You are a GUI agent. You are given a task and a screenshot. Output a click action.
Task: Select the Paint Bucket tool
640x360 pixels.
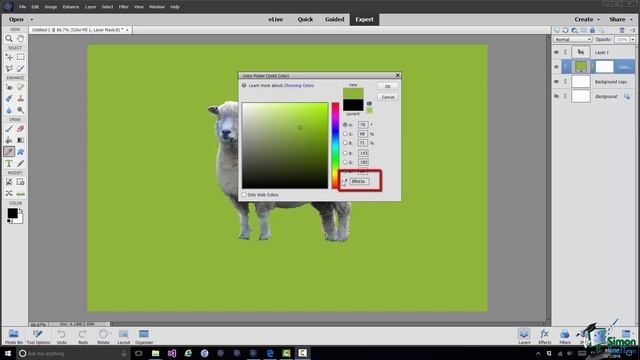click(9, 140)
